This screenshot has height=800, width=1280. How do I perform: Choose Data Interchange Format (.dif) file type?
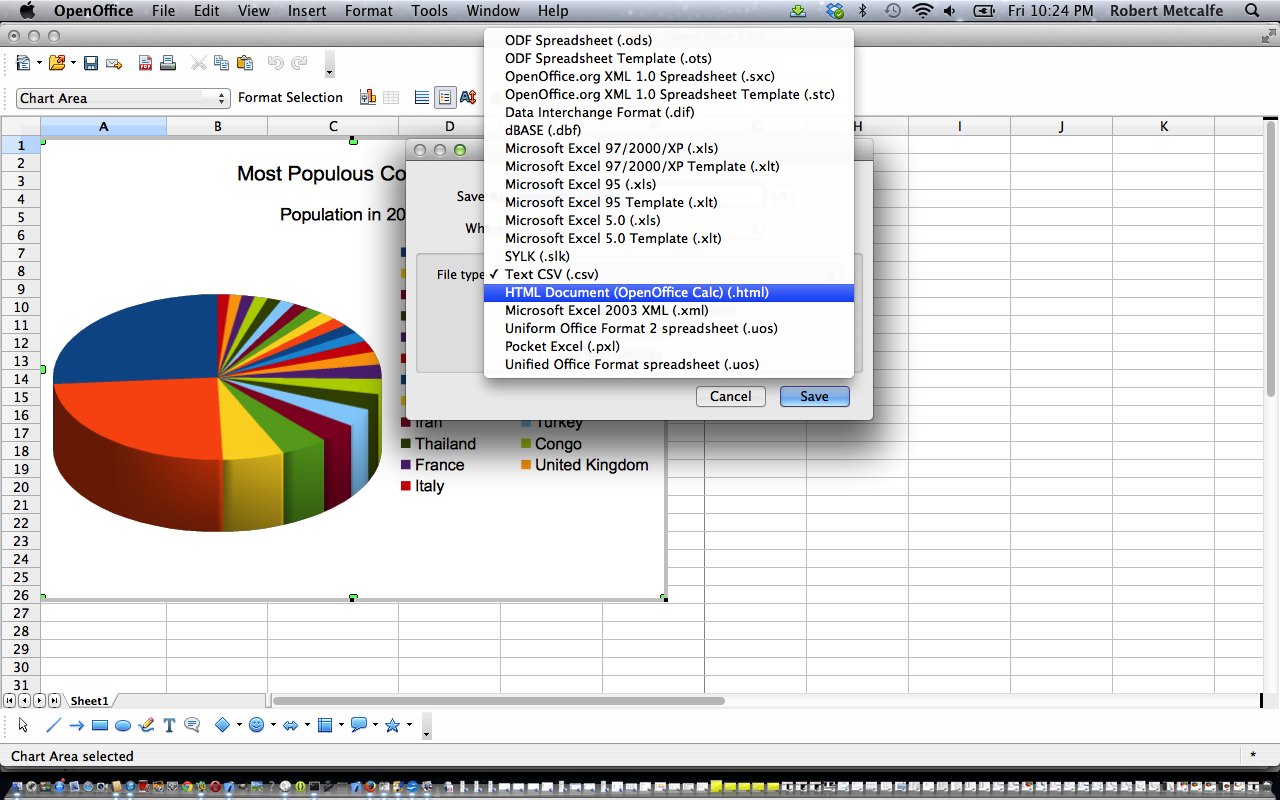click(669, 112)
